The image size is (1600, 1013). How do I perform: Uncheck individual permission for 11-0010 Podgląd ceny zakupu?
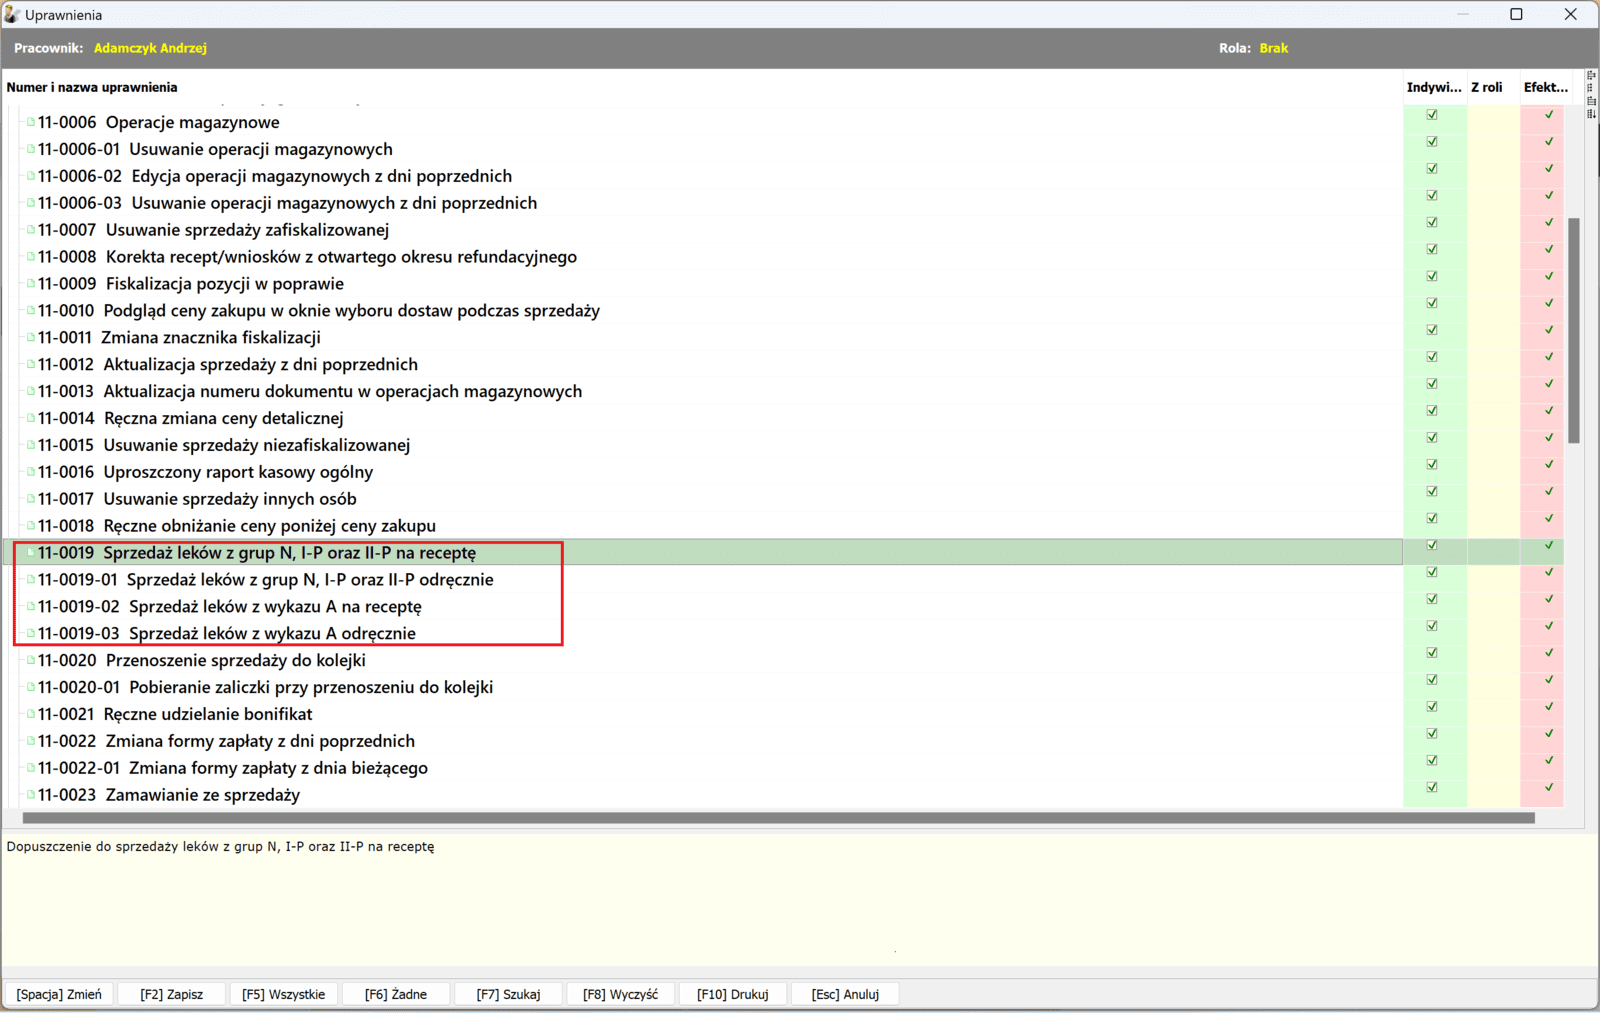[x=1432, y=303]
